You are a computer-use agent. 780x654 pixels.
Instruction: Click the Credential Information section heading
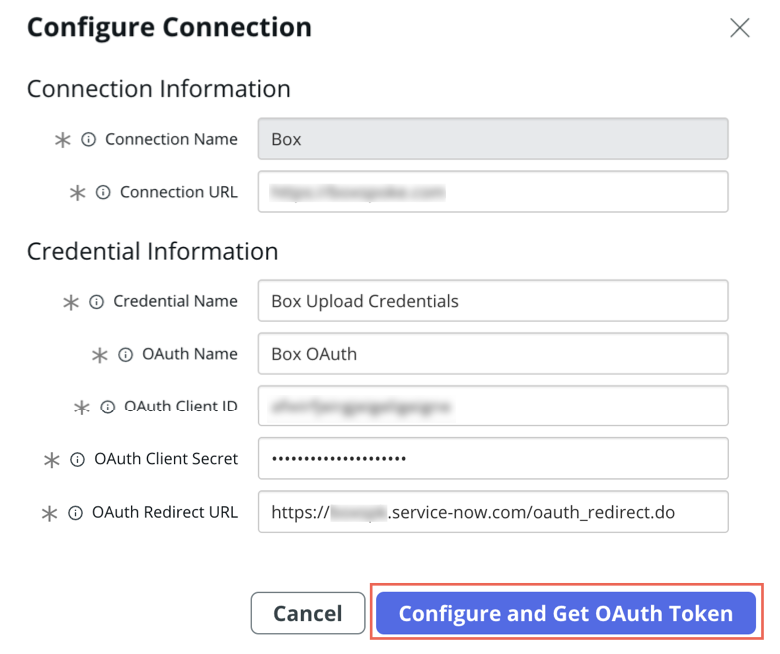tap(152, 251)
